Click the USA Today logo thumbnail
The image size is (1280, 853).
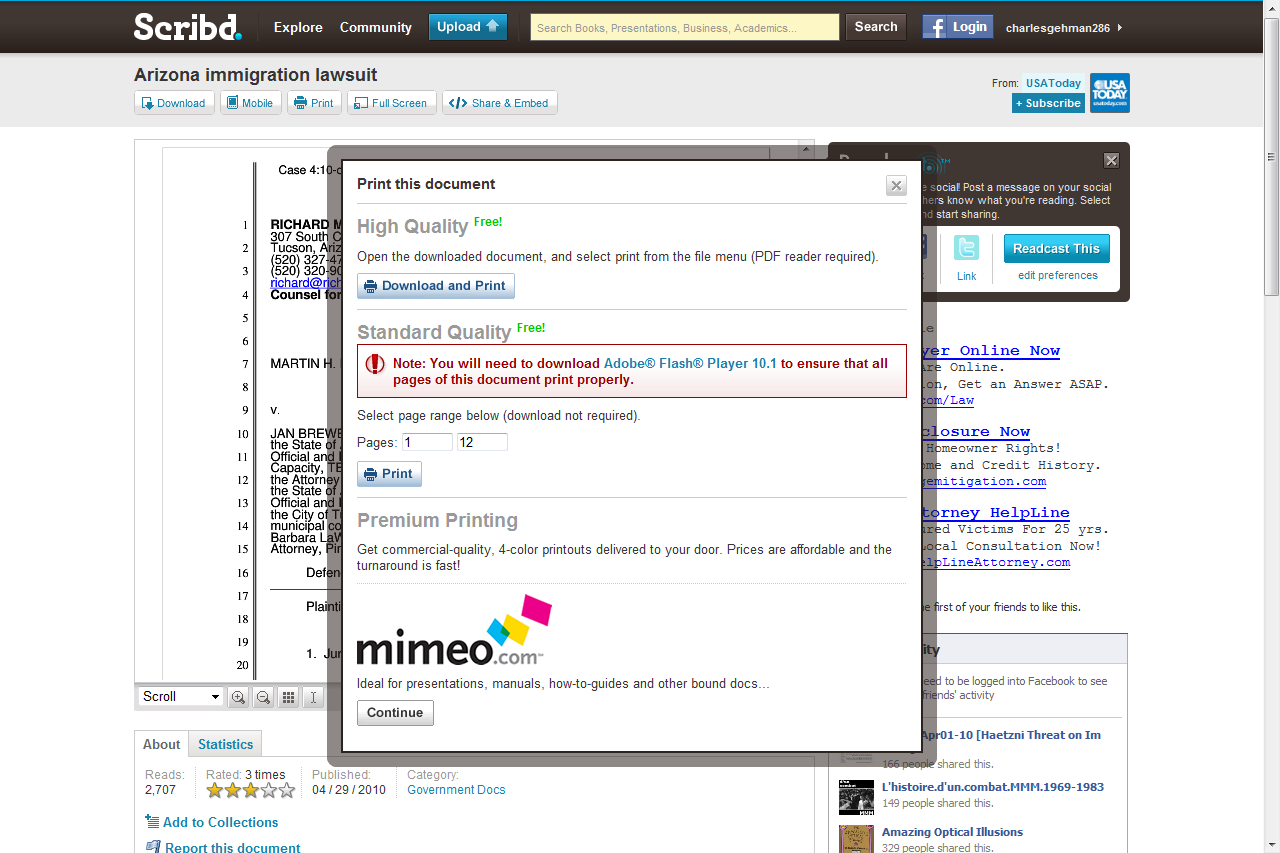[1110, 93]
